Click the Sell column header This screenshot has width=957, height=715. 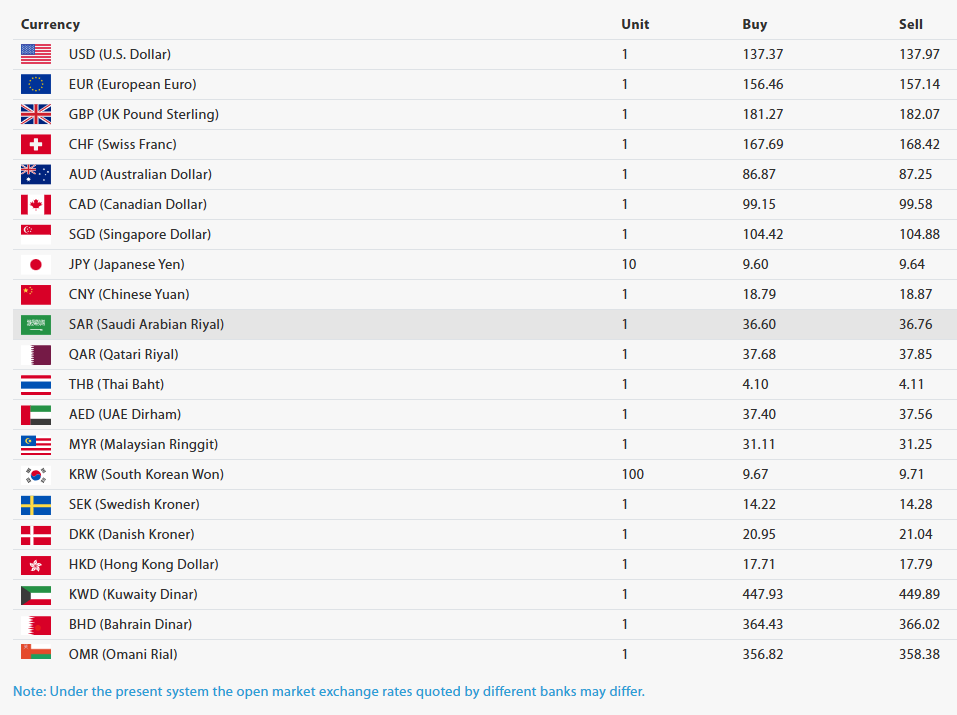click(911, 24)
